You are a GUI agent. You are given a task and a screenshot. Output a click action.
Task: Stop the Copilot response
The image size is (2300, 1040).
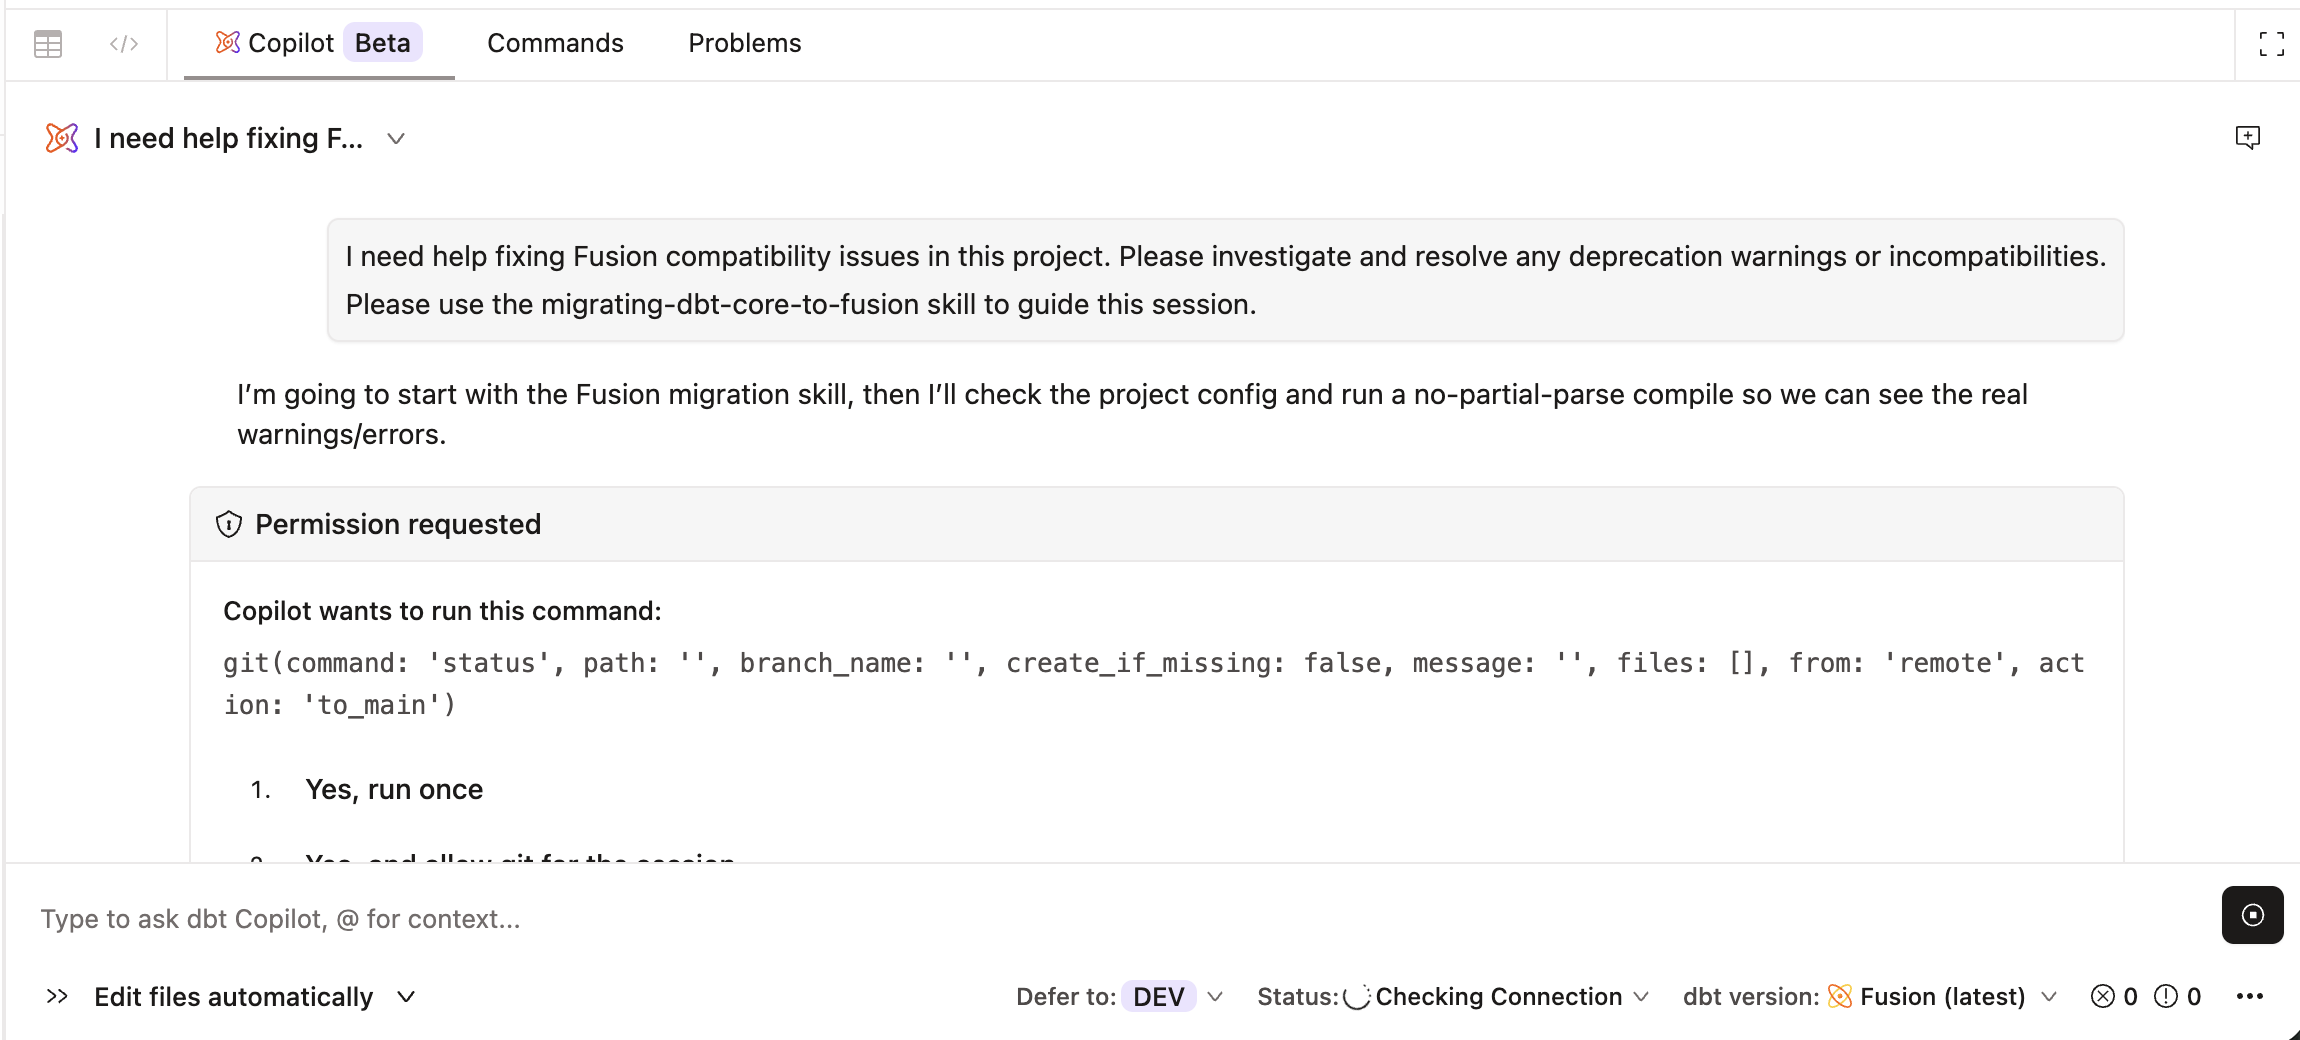point(2252,915)
